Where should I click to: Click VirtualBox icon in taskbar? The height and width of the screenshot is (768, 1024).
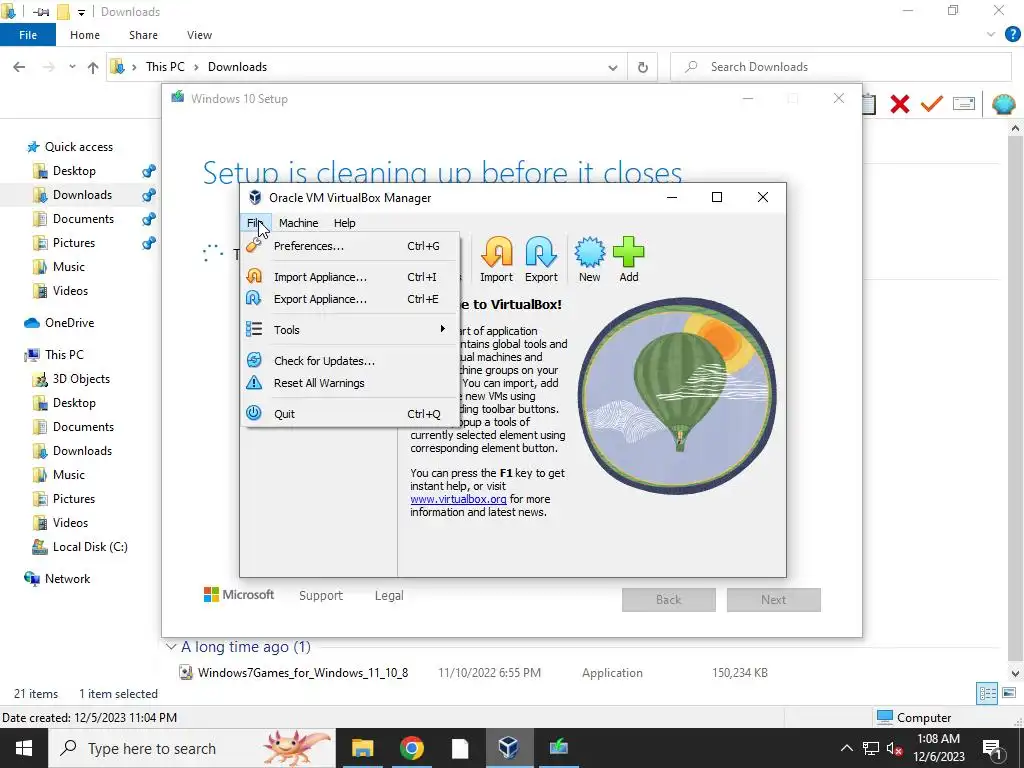509,748
